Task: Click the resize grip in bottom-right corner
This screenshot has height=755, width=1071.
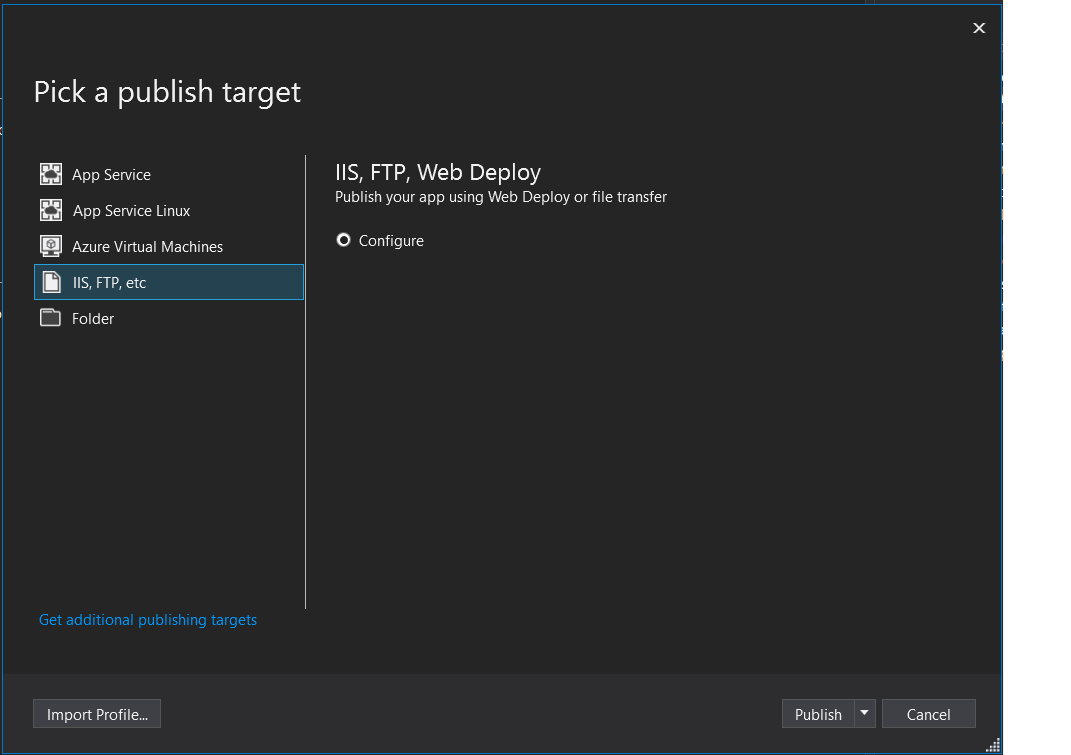Action: (x=994, y=746)
